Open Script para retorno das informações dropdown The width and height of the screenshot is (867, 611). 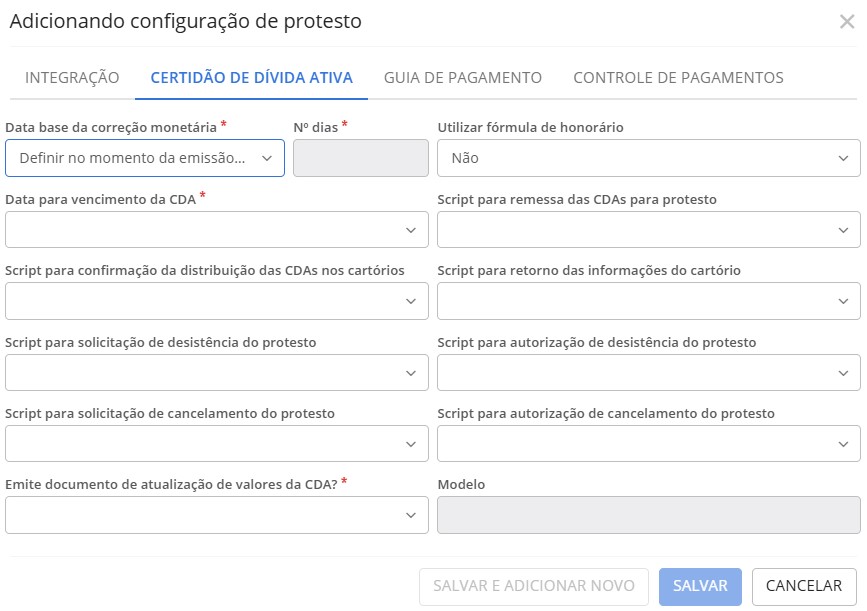pos(648,301)
